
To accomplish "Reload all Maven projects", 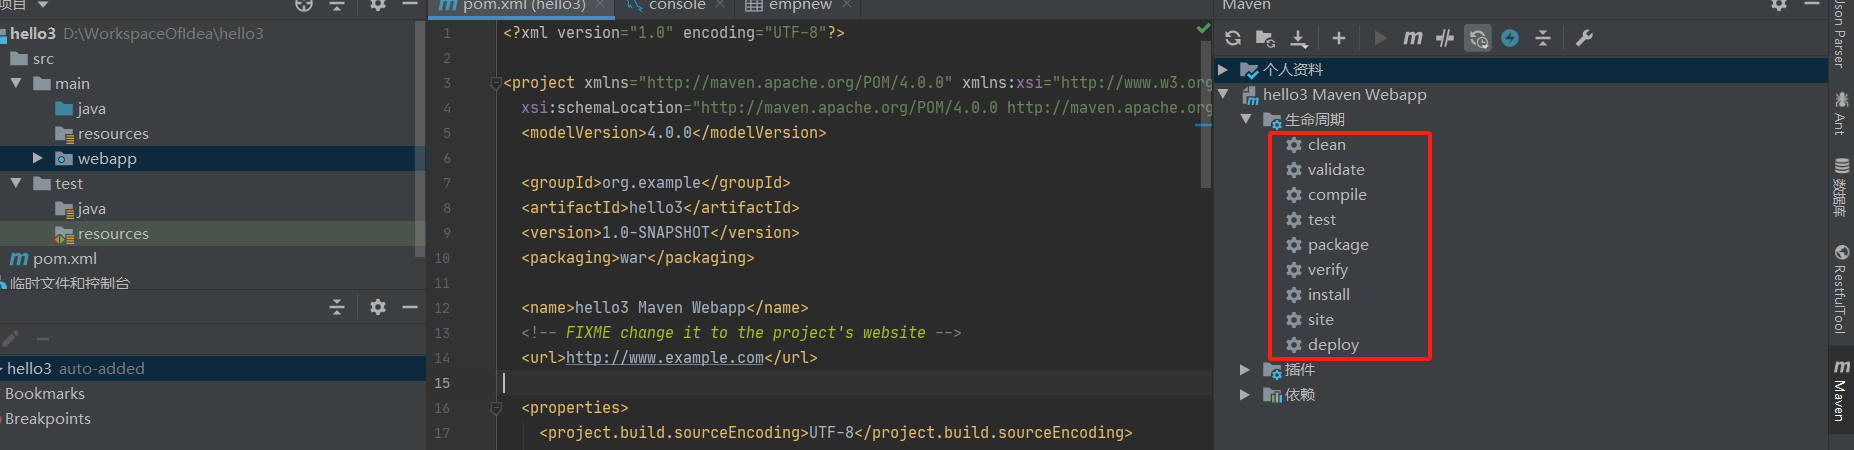I will pos(1233,38).
